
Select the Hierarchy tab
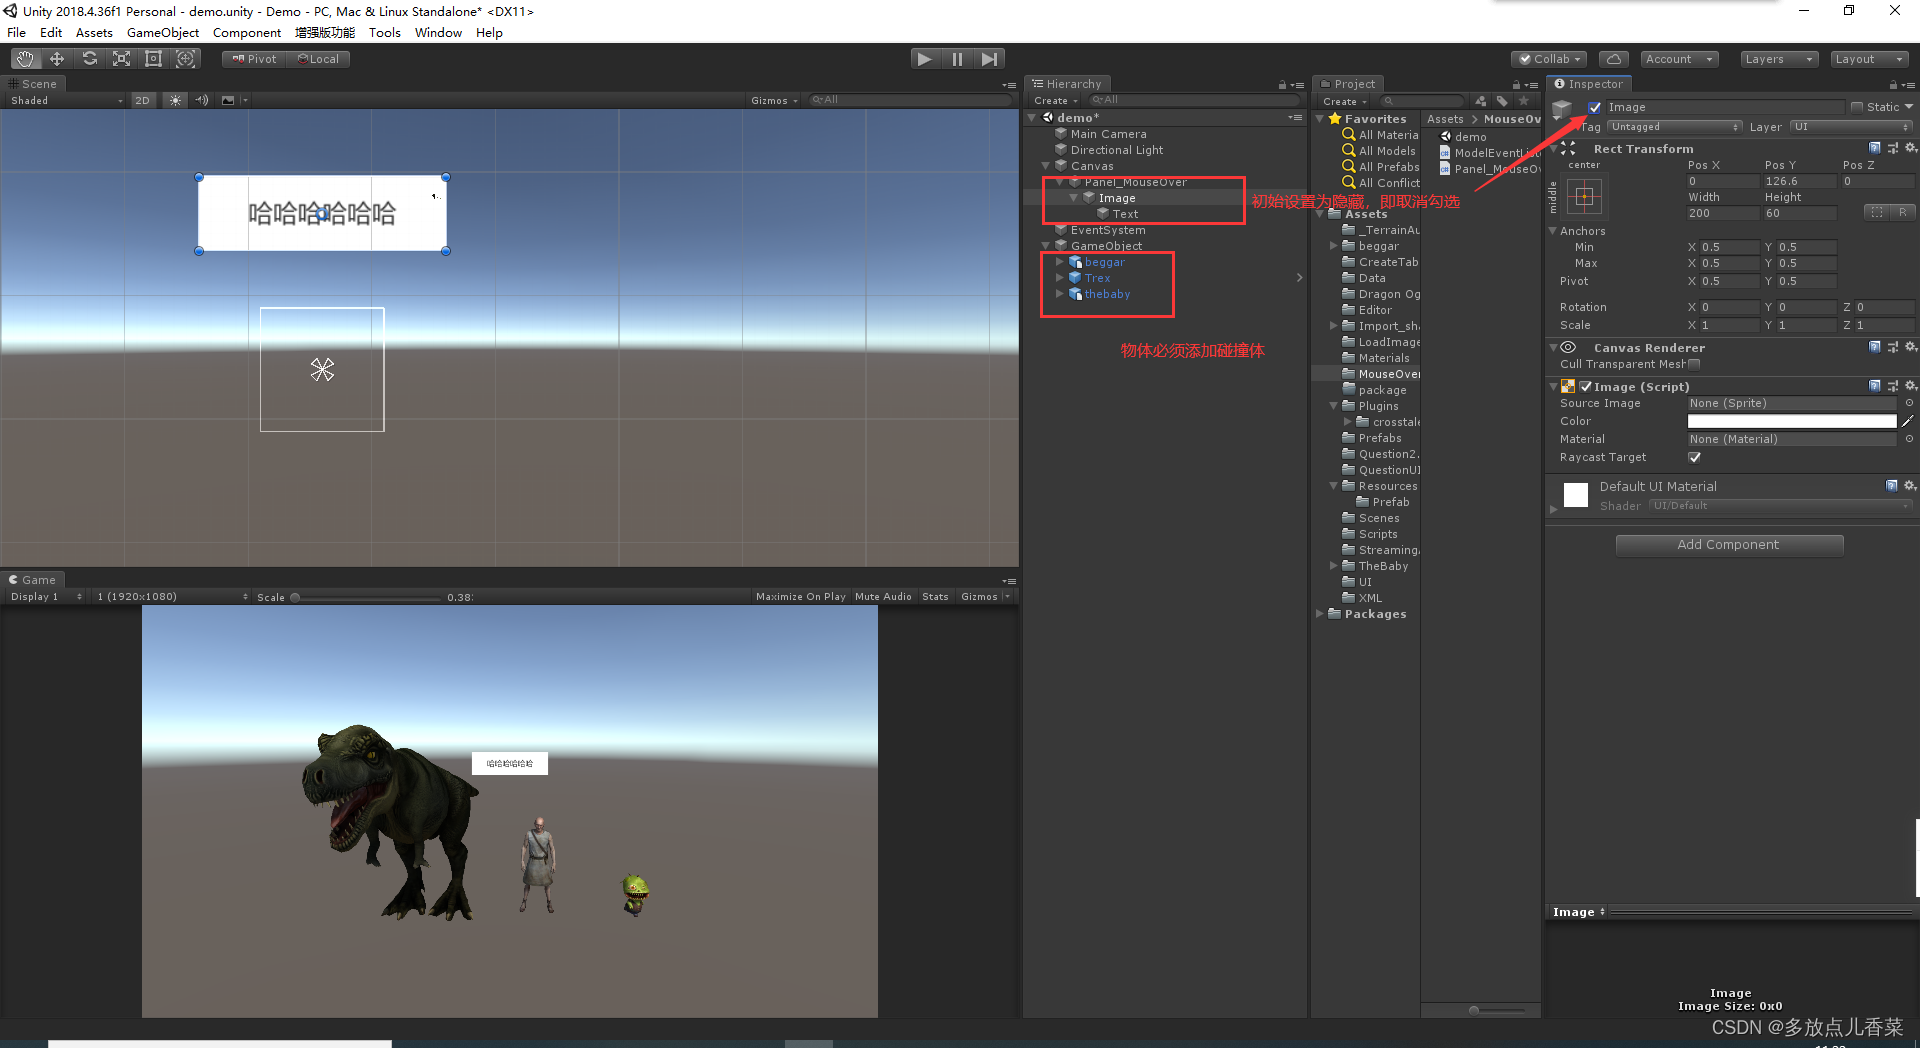point(1067,84)
